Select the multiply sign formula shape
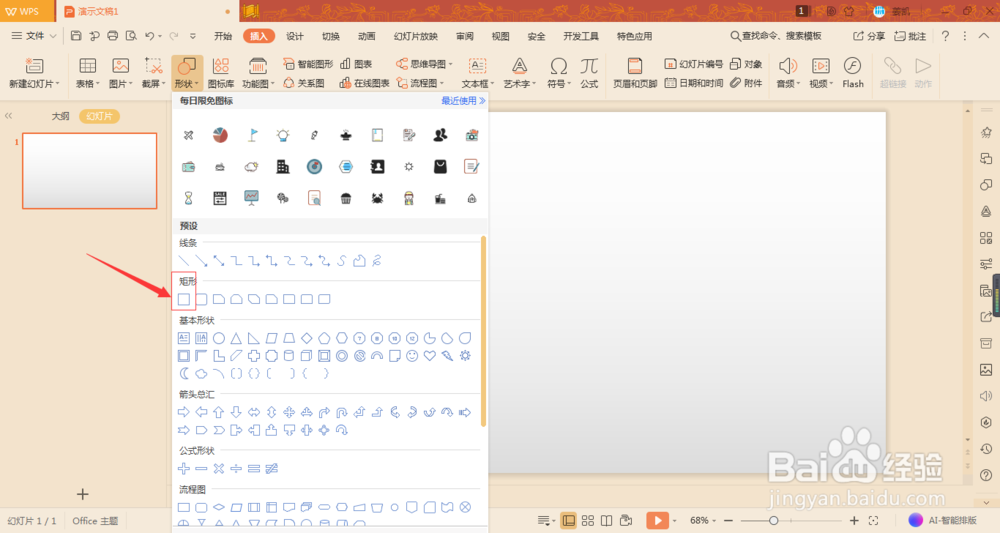This screenshot has height=533, width=1000. (219, 469)
